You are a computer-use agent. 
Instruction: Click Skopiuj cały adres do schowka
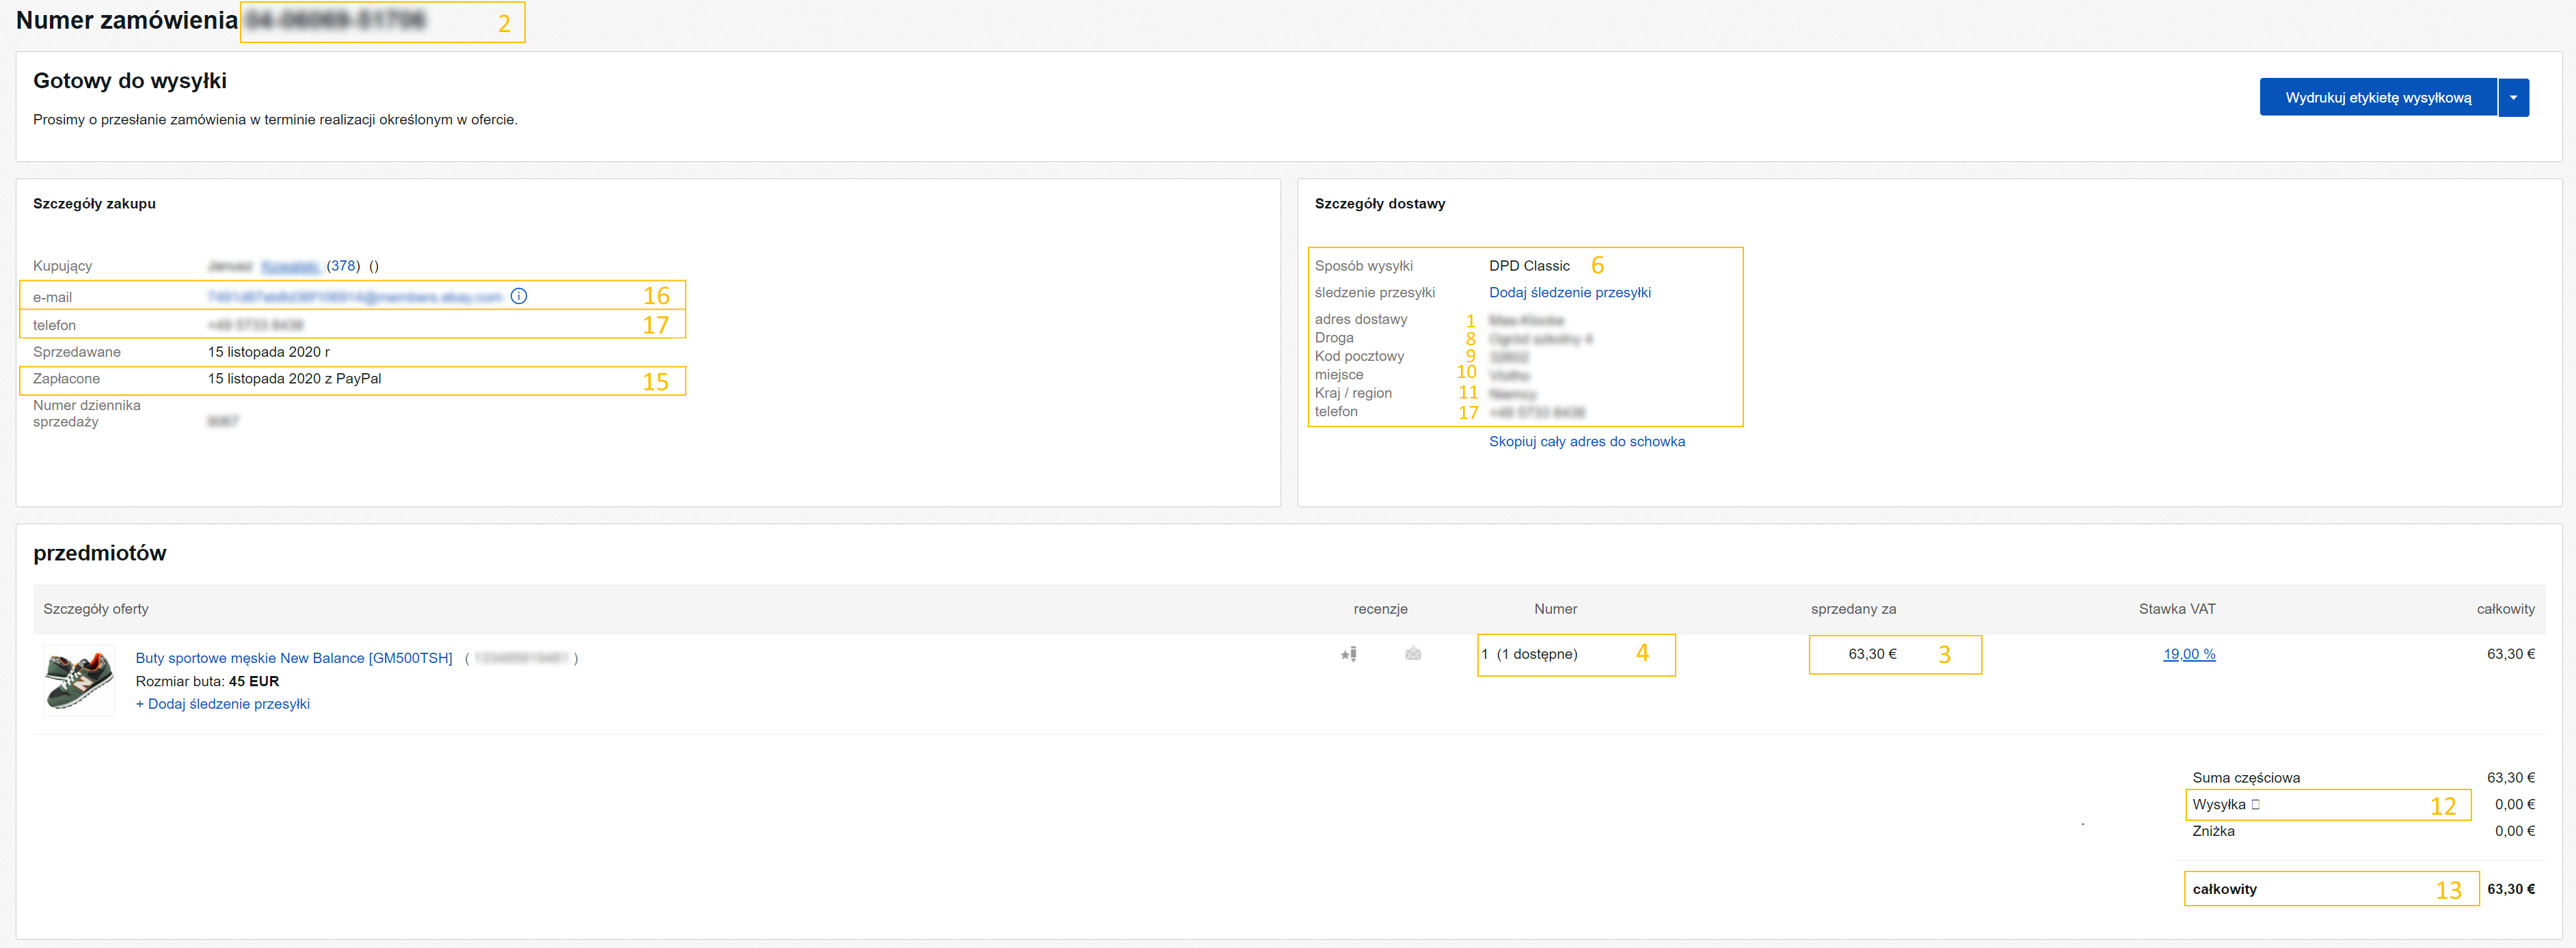[x=1586, y=442]
